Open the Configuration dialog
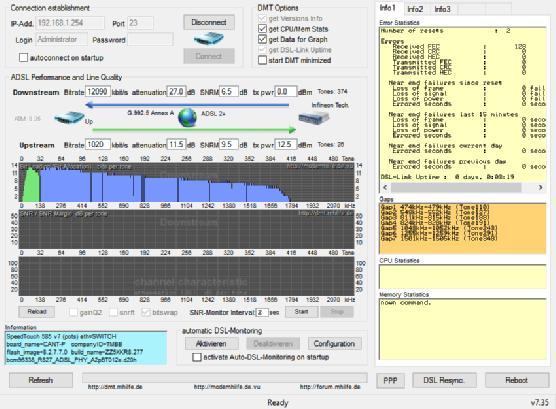 click(x=334, y=344)
